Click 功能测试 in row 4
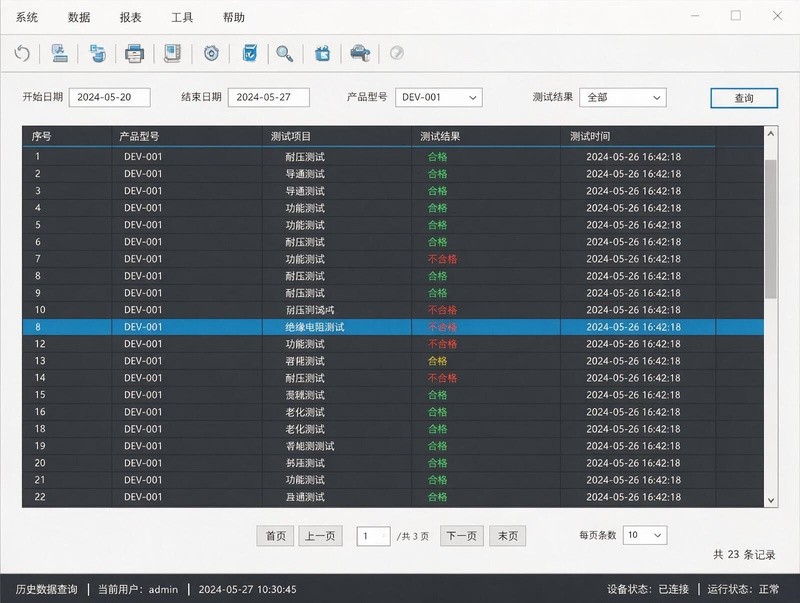This screenshot has height=603, width=800. (305, 208)
